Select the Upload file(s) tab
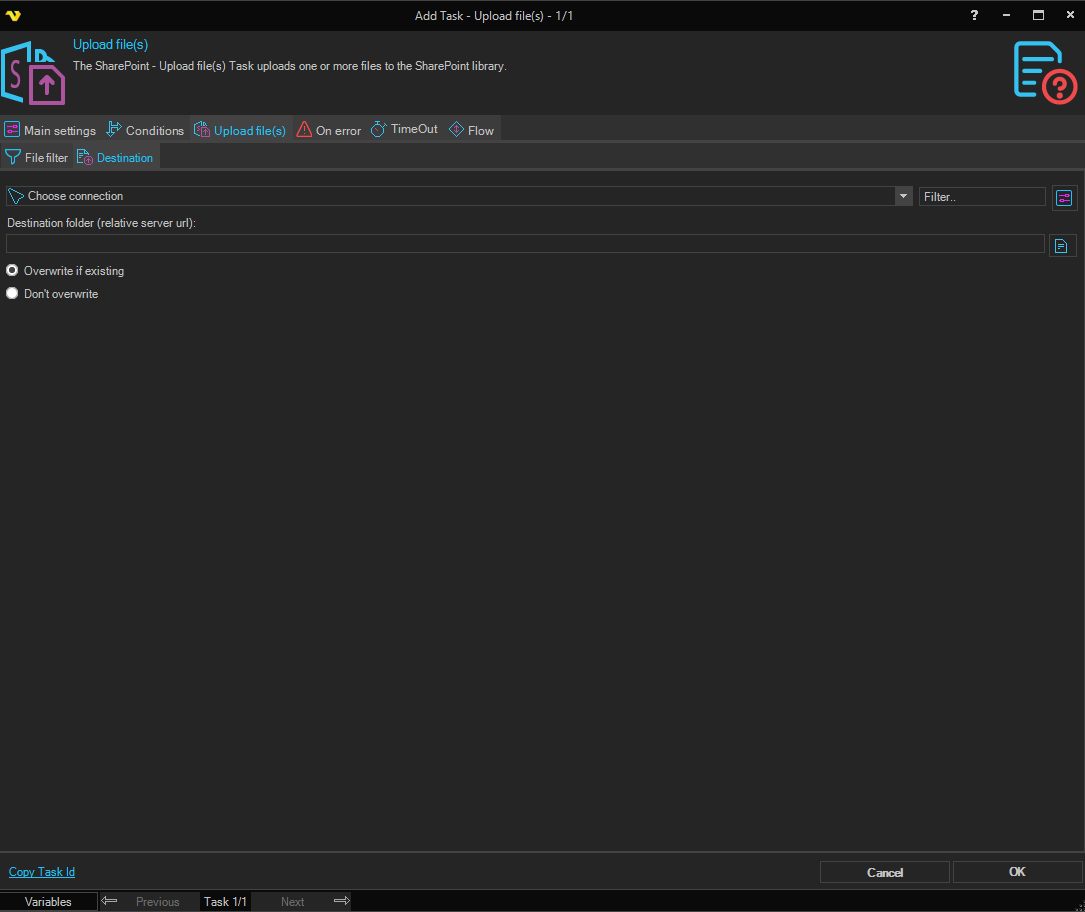Viewport: 1085px width, 912px height. tap(240, 130)
